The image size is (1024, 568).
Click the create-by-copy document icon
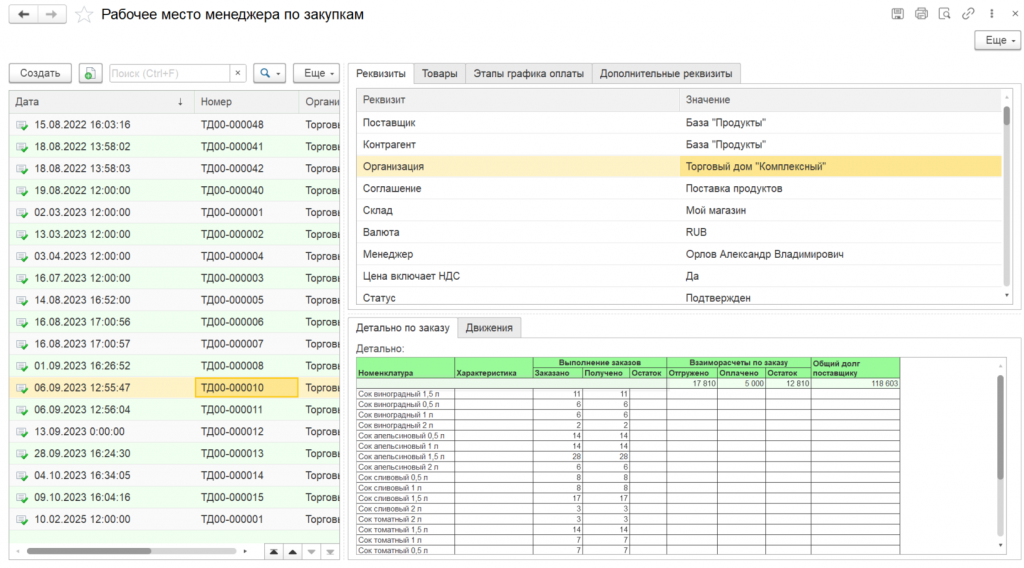pos(90,73)
